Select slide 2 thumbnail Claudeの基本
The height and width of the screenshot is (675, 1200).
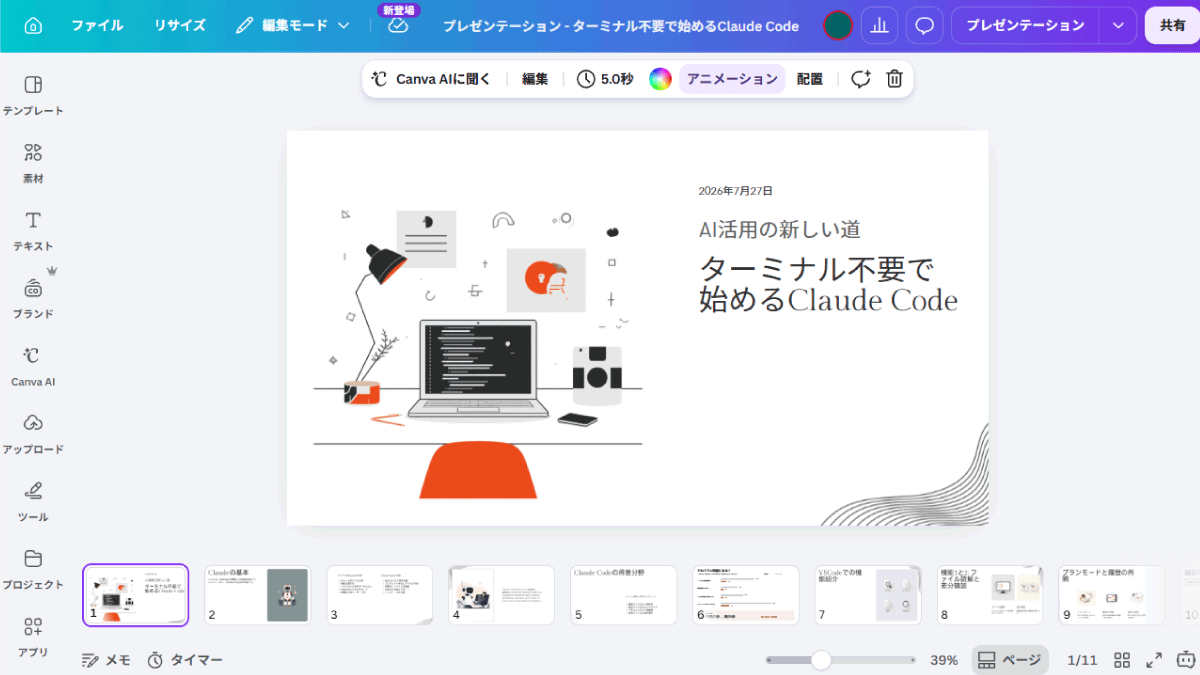258,595
